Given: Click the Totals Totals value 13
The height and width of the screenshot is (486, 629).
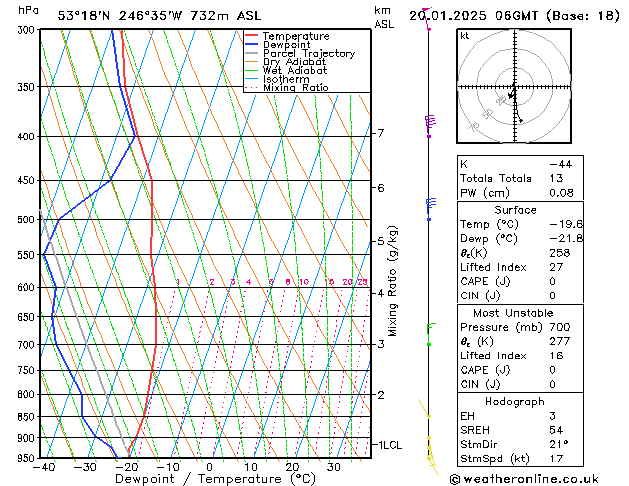Looking at the screenshot, I should pyautogui.click(x=556, y=178).
